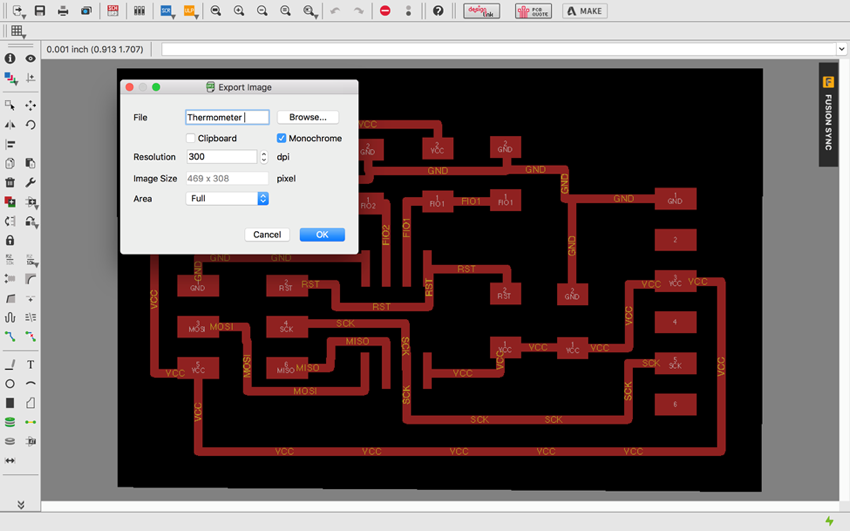850x531 pixels.
Task: Toggle the Show eye icon tool
Action: click(31, 59)
